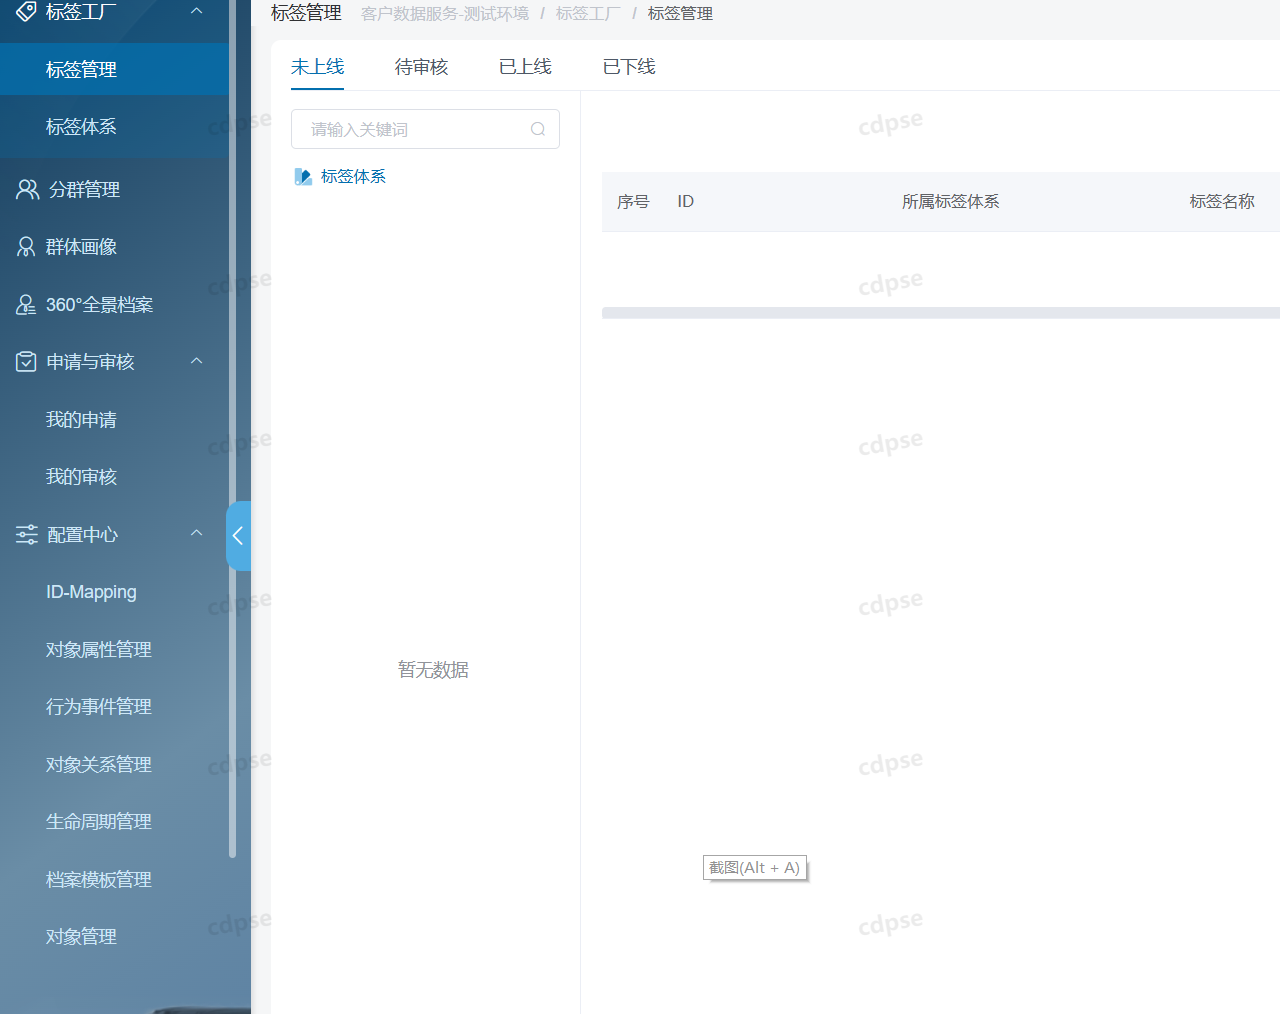Click the table horizontal scrollbar
Image resolution: width=1280 pixels, height=1014 pixels.
coord(941,313)
